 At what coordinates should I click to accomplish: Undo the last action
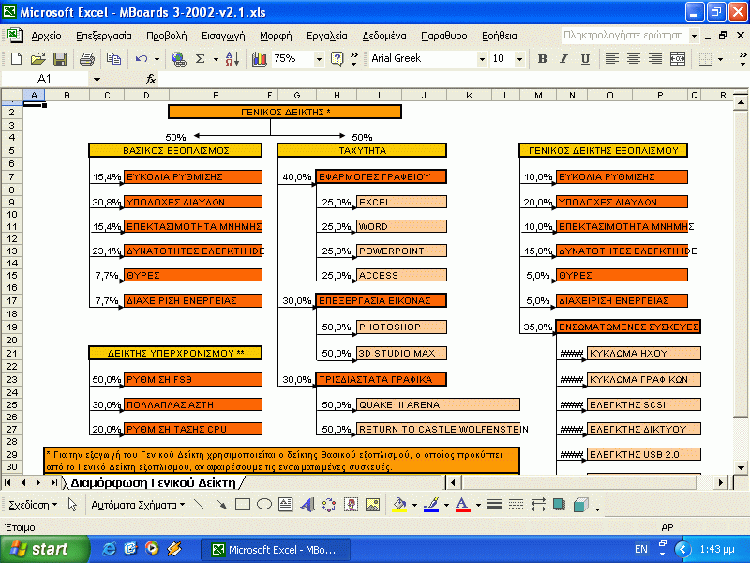pos(141,59)
